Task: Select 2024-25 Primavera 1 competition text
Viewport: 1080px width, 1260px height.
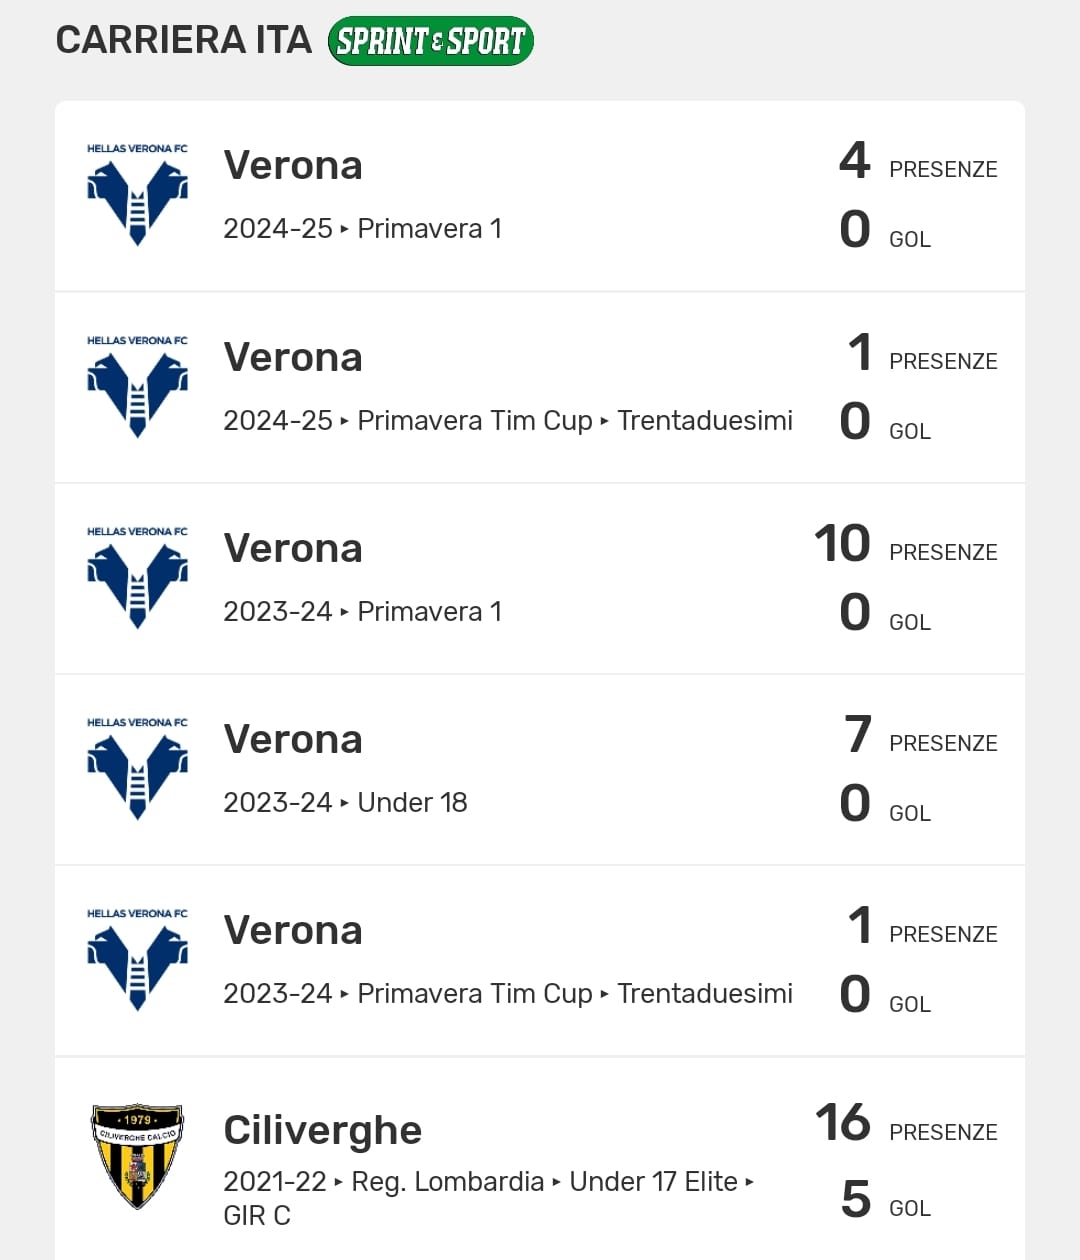Action: tap(362, 229)
